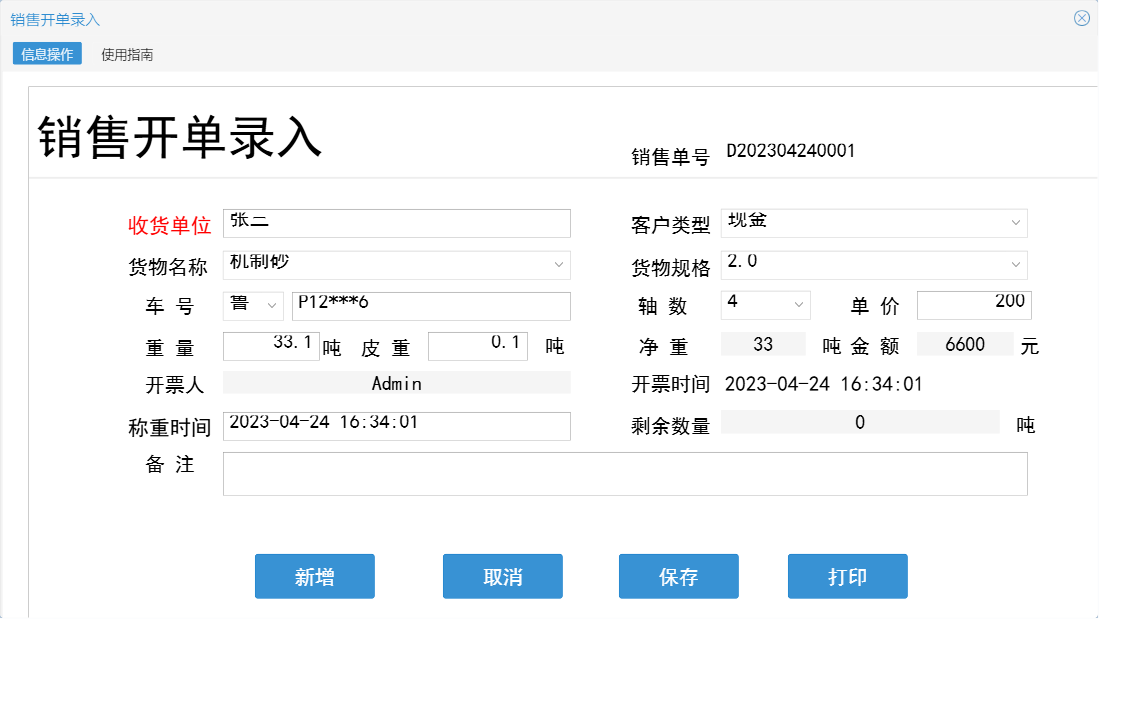The width and height of the screenshot is (1130, 712).
Task: Select the 信息操作 tab
Action: pos(45,53)
